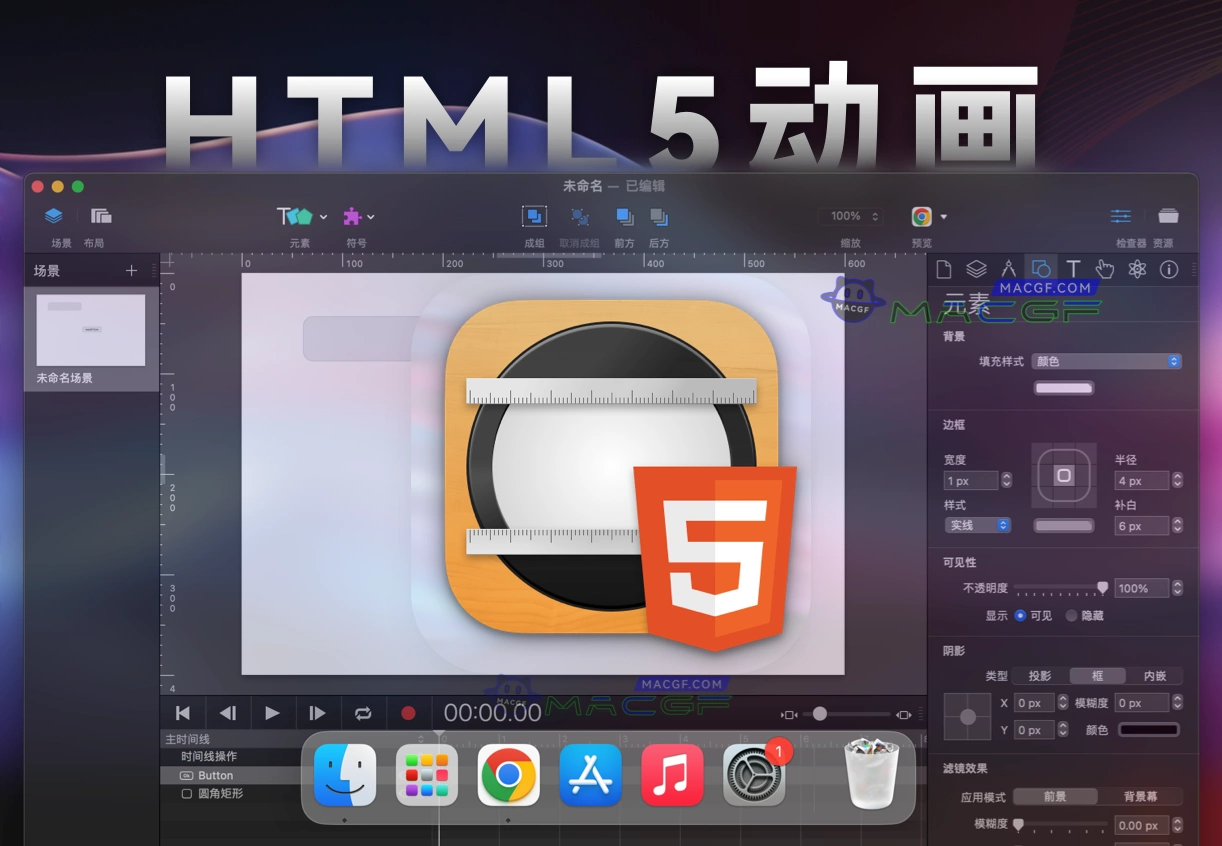Open the 元素 elements insert menu
This screenshot has height=846, width=1222.
(302, 216)
